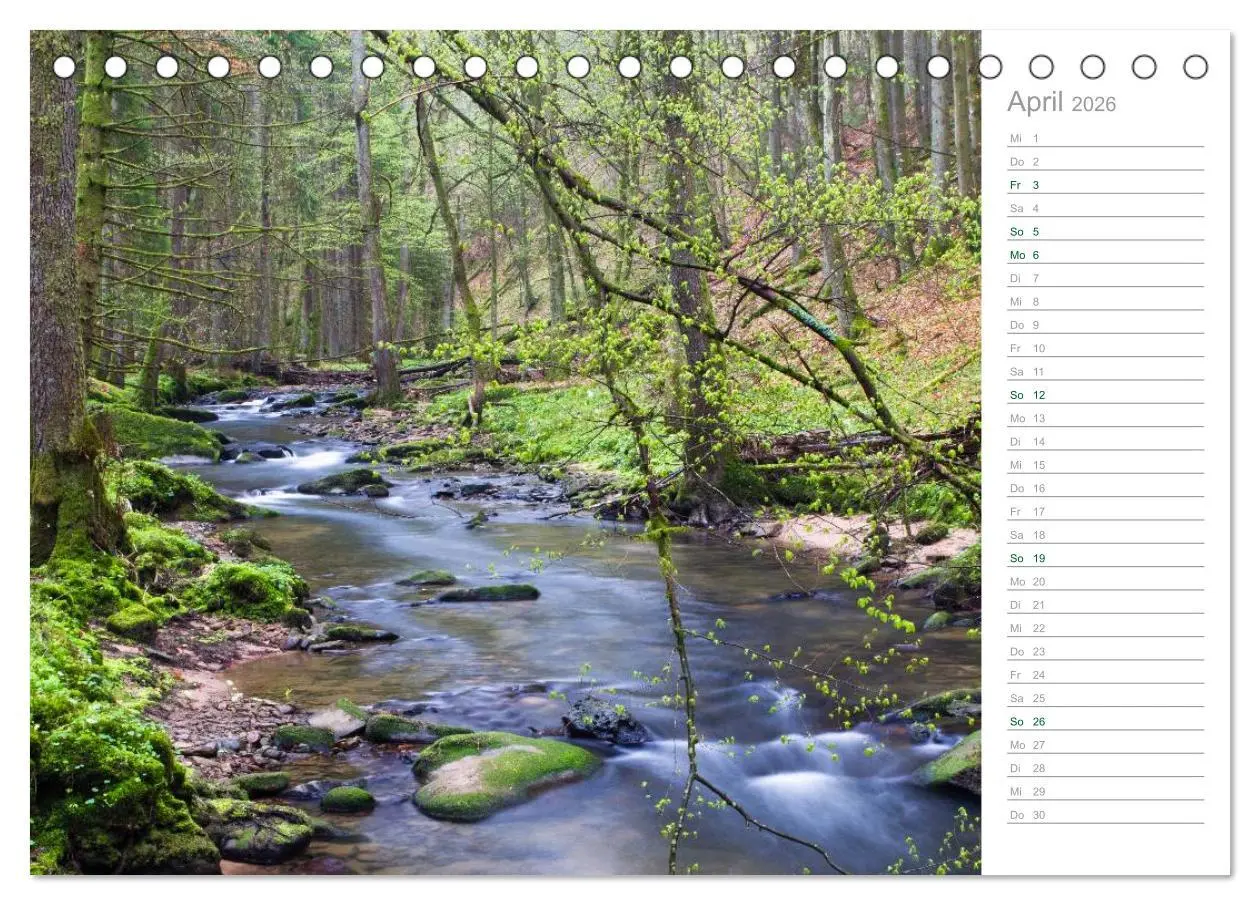This screenshot has height=905, width=1260.
Task: Click the 'So 19' Sunday row
Action: 1105,557
